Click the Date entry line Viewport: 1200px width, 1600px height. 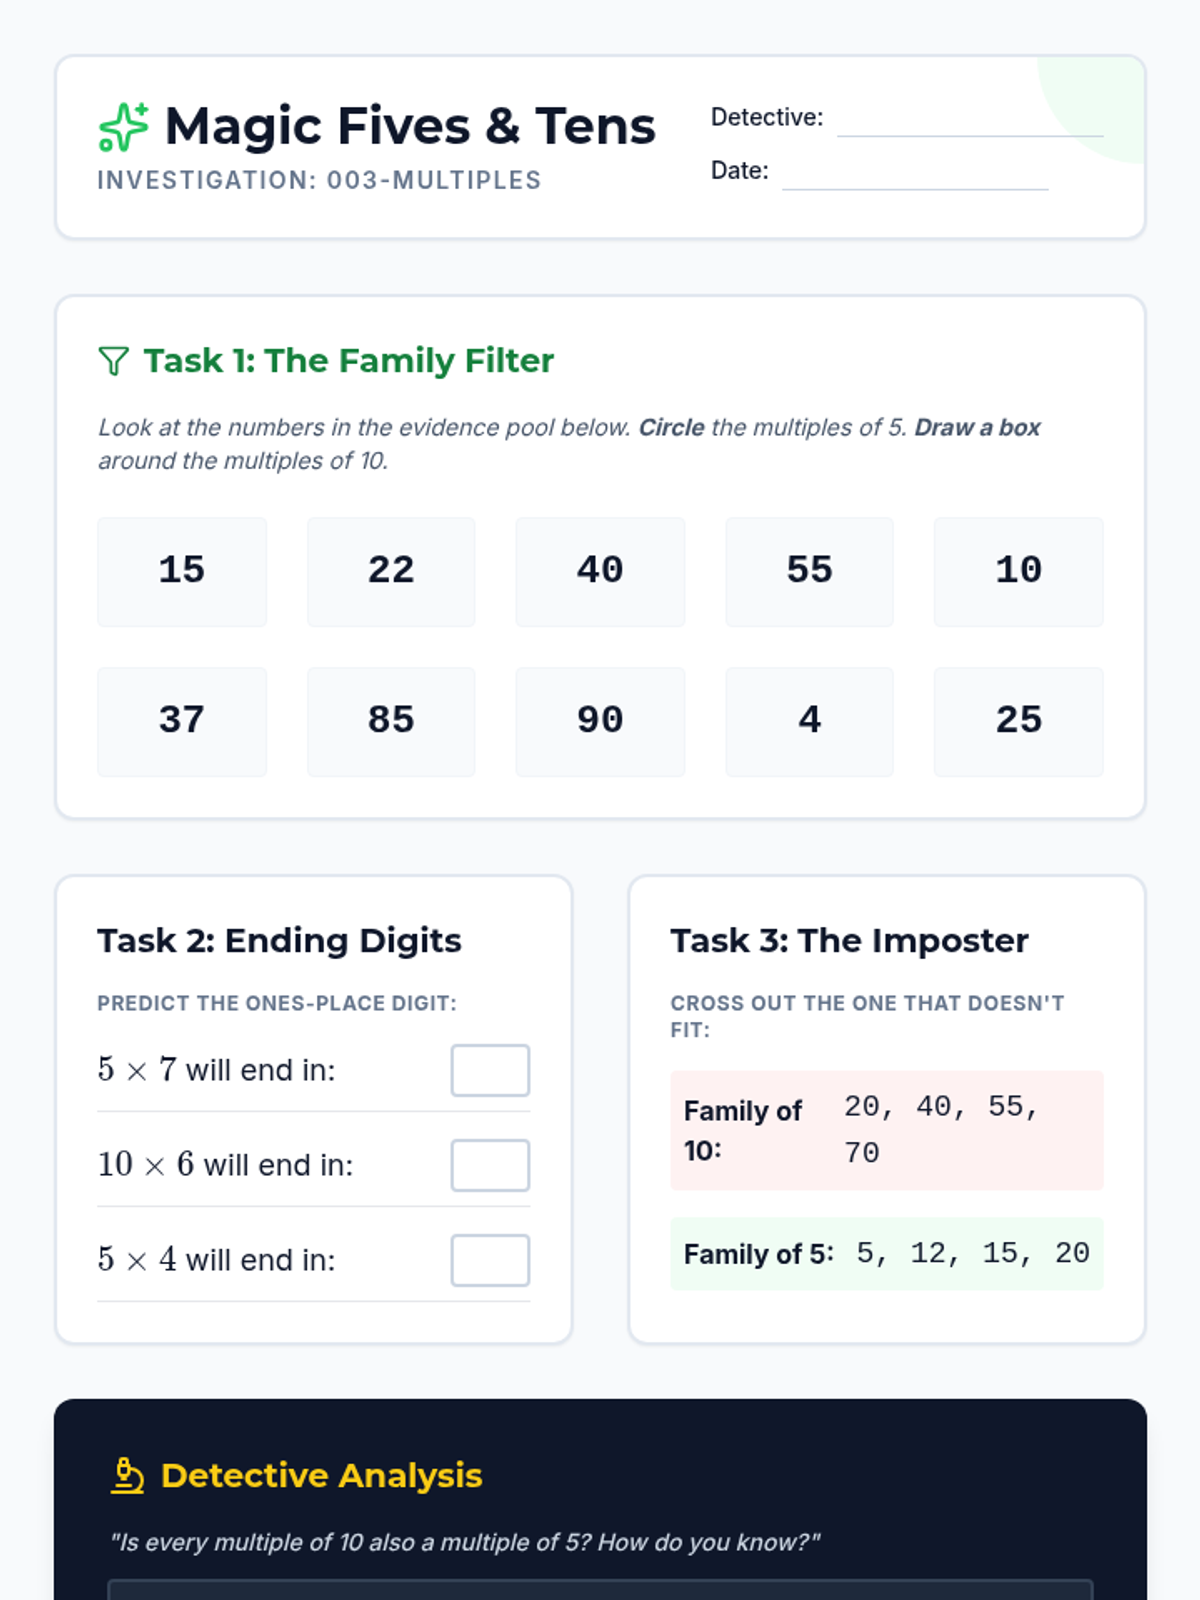coord(914,175)
